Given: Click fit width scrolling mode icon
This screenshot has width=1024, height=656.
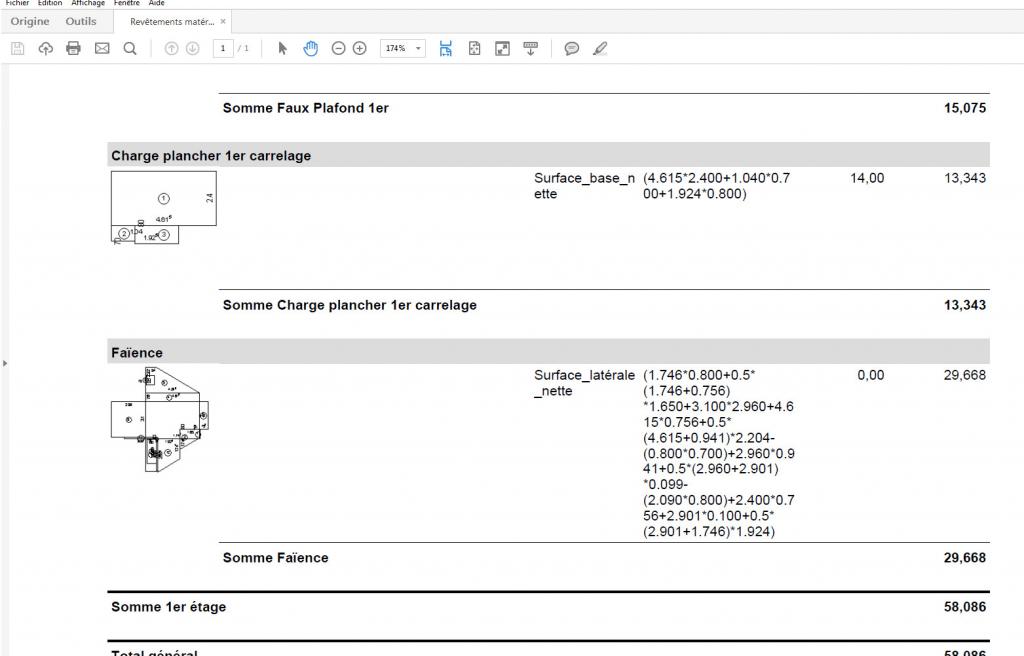Looking at the screenshot, I should point(445,48).
